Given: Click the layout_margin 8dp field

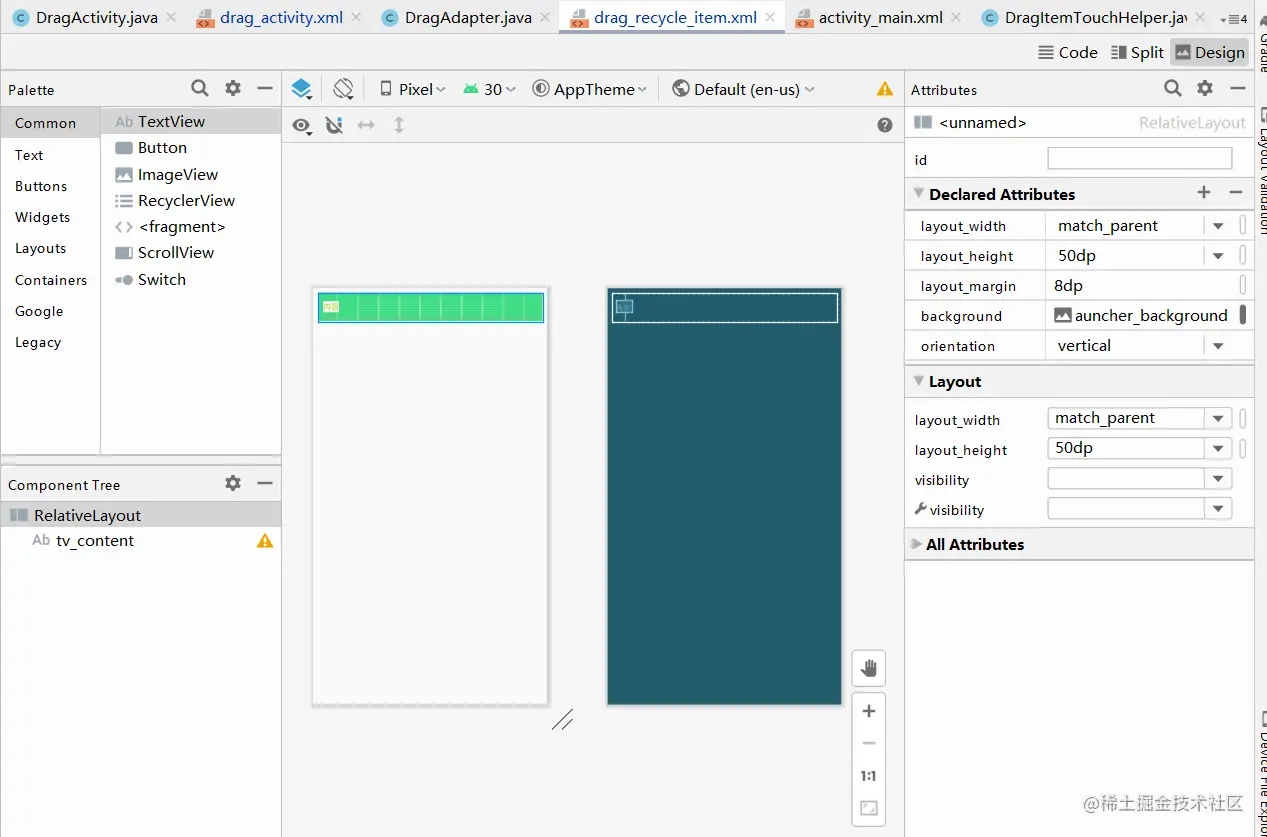Looking at the screenshot, I should 1143,286.
